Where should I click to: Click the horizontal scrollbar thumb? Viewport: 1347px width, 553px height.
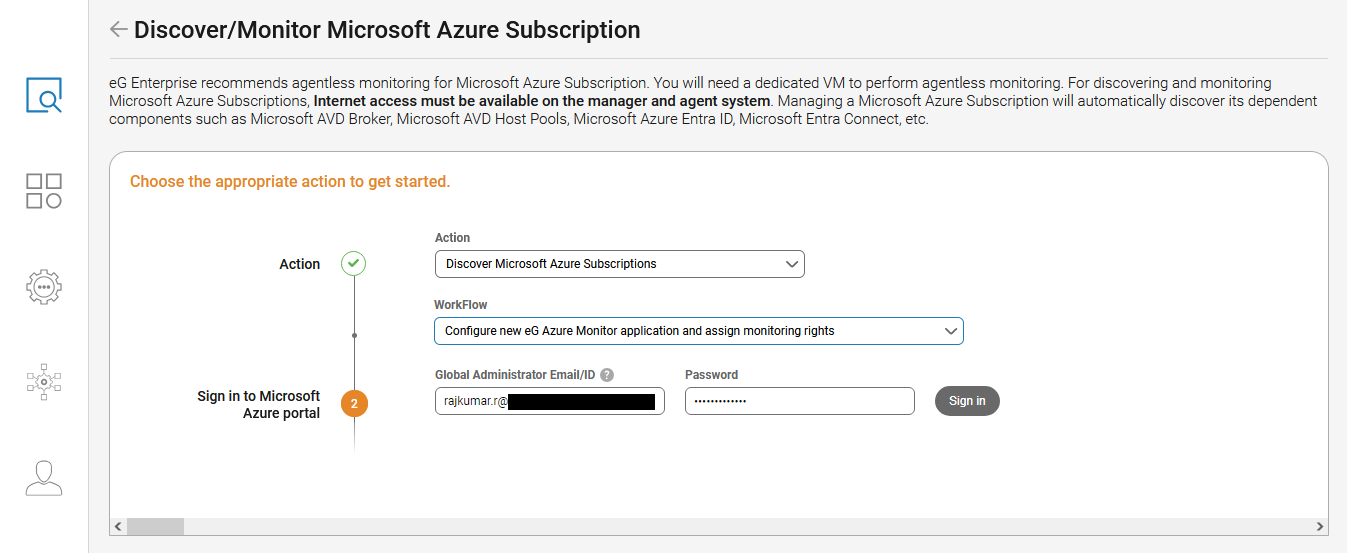pyautogui.click(x=155, y=526)
